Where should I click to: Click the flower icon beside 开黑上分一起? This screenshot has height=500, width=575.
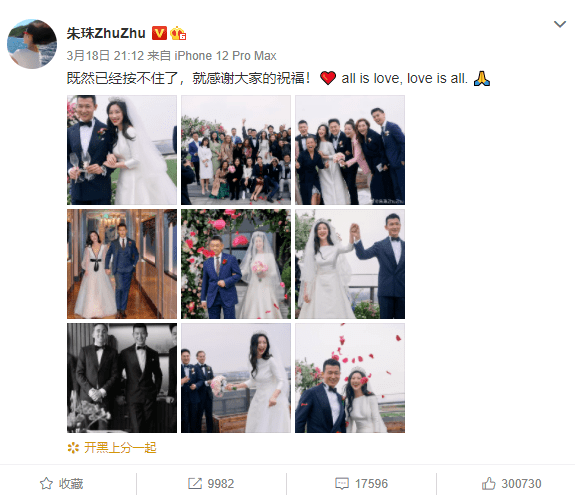tap(73, 448)
